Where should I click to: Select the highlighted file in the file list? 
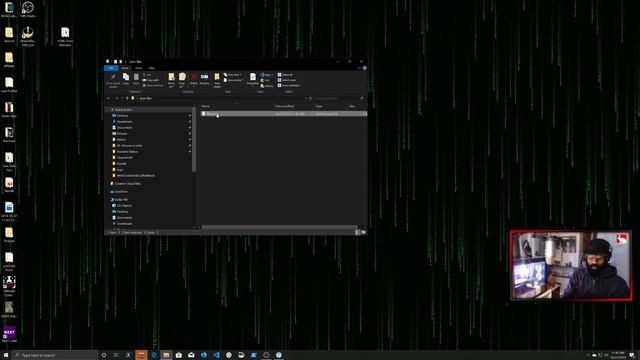point(283,114)
